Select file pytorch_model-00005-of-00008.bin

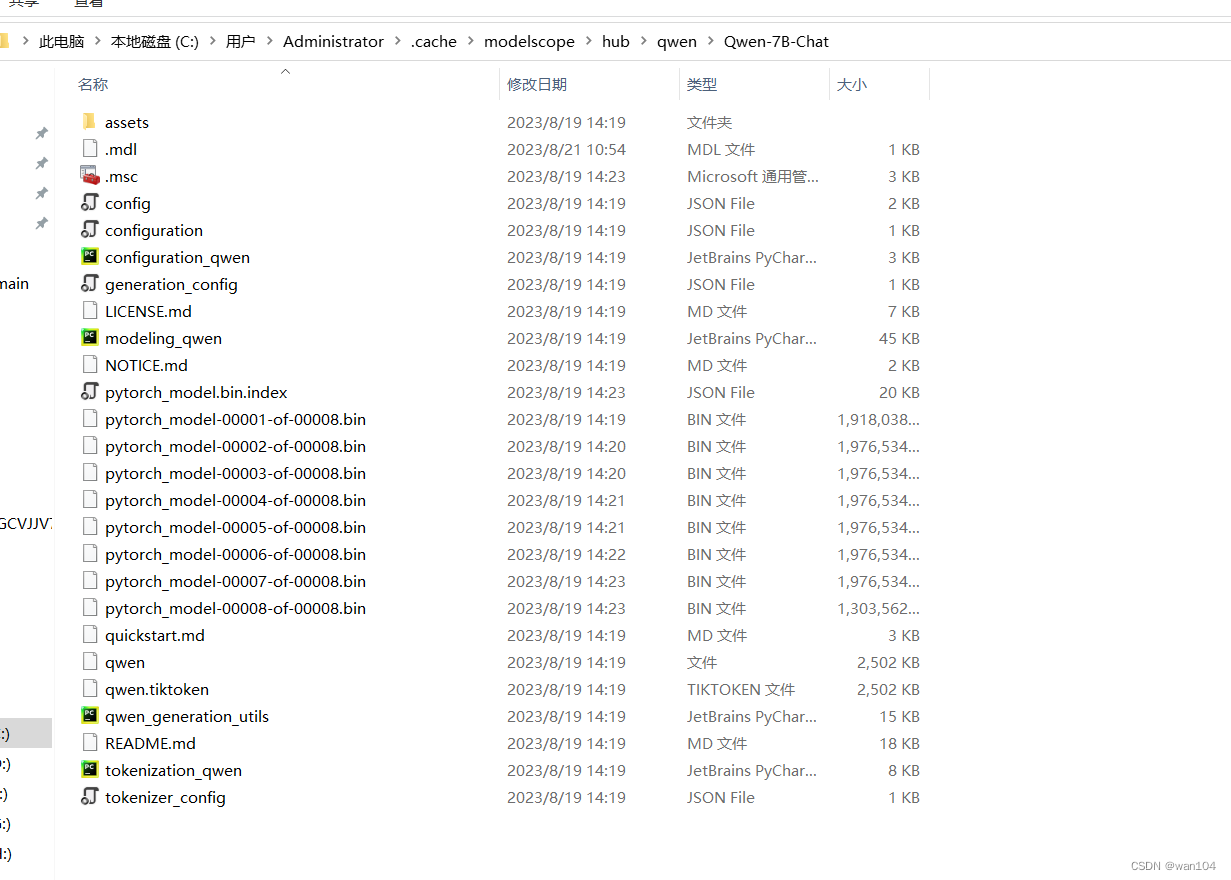tap(235, 527)
